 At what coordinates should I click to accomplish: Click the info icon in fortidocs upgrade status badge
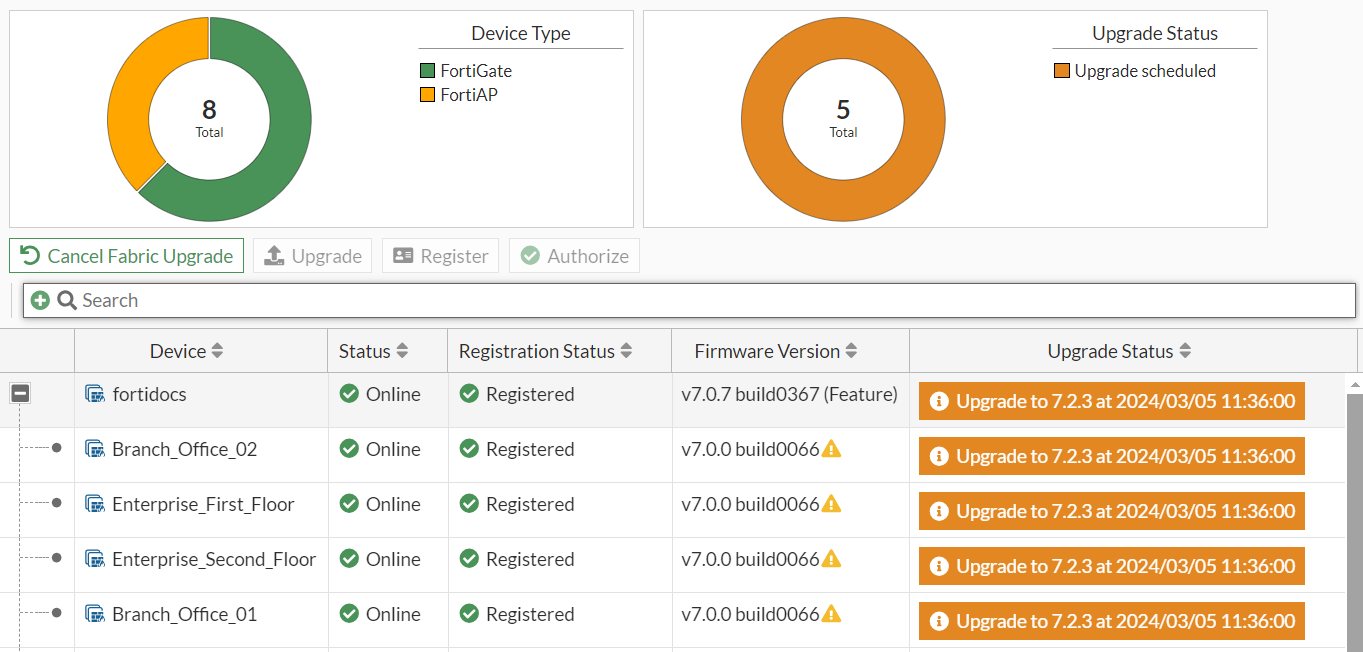point(939,400)
